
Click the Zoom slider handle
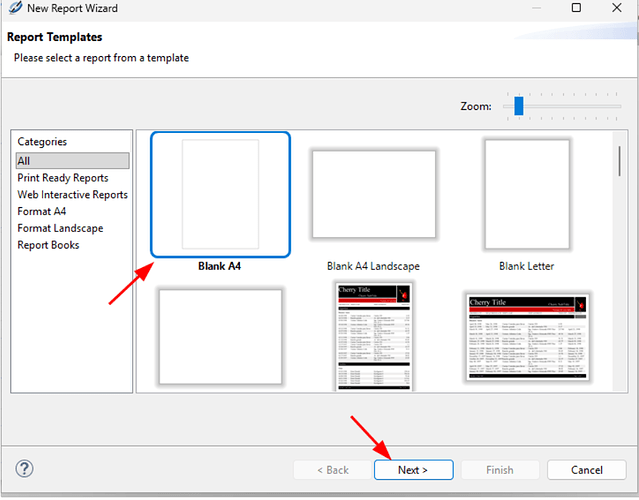pyautogui.click(x=519, y=106)
